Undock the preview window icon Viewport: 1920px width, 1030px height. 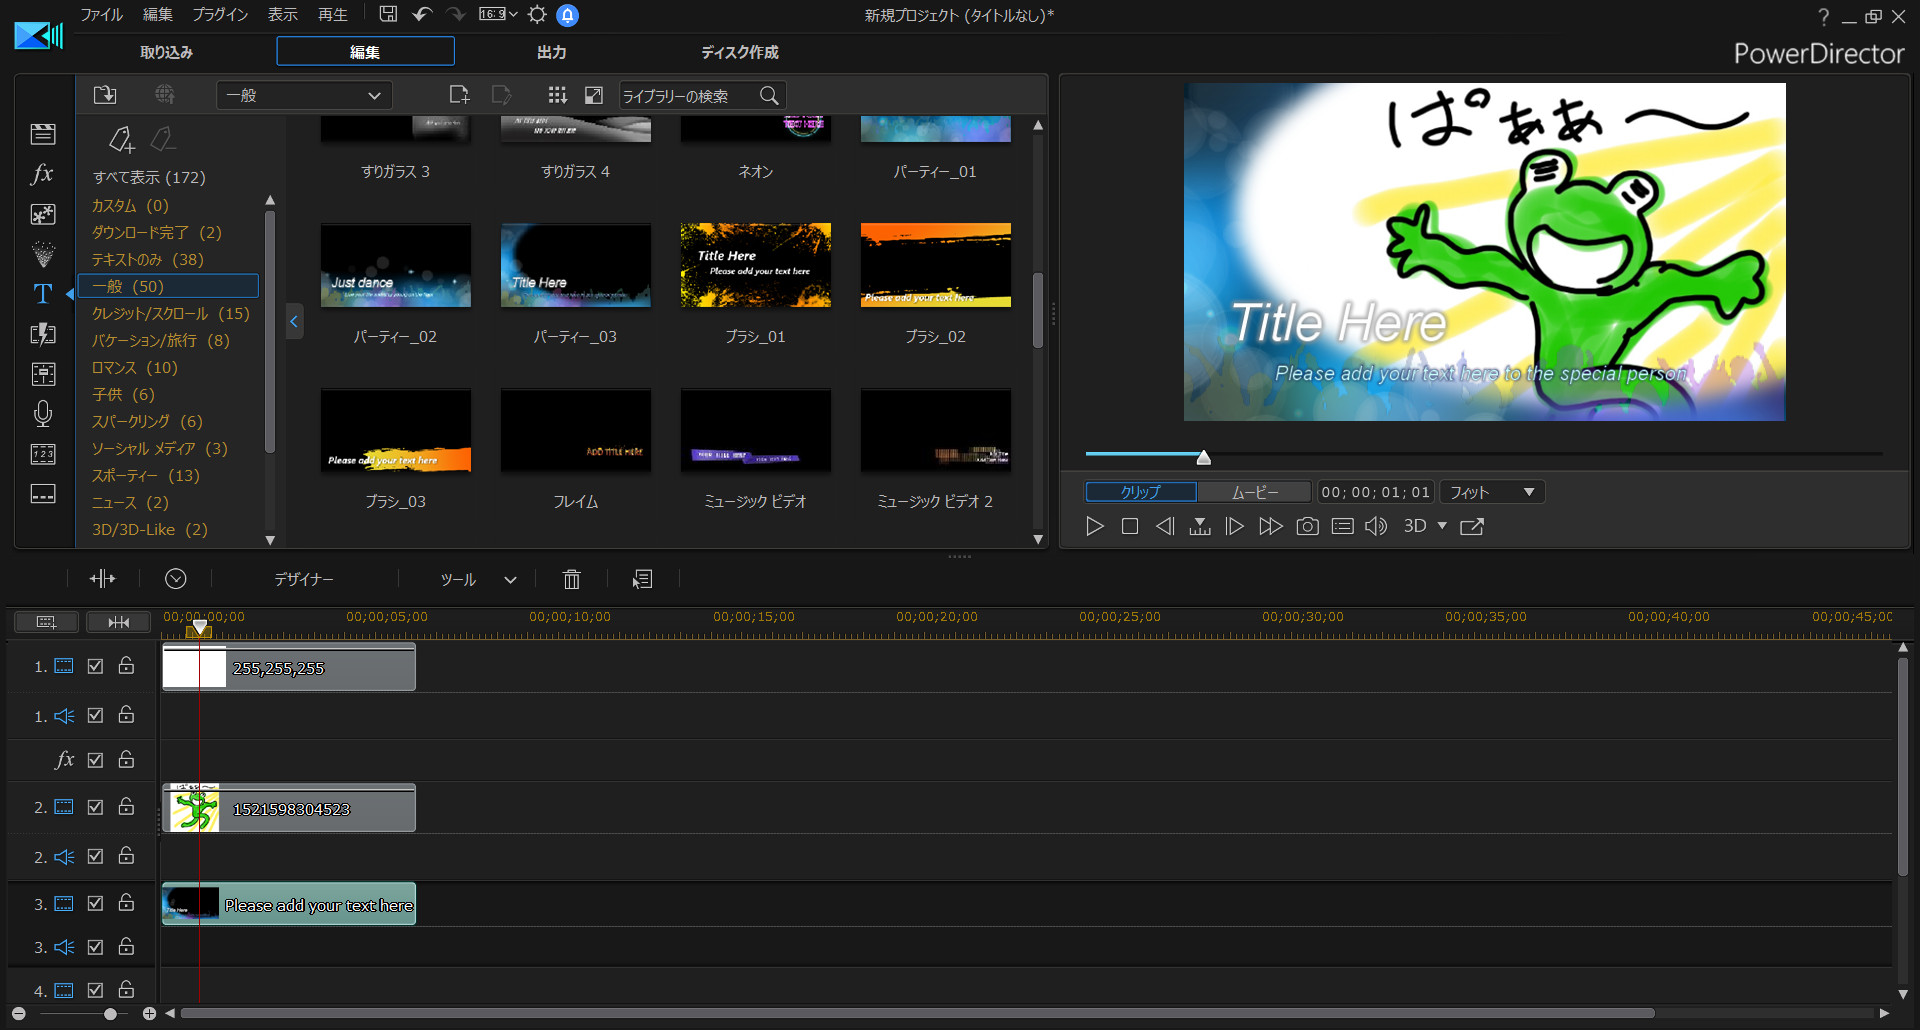(1472, 526)
